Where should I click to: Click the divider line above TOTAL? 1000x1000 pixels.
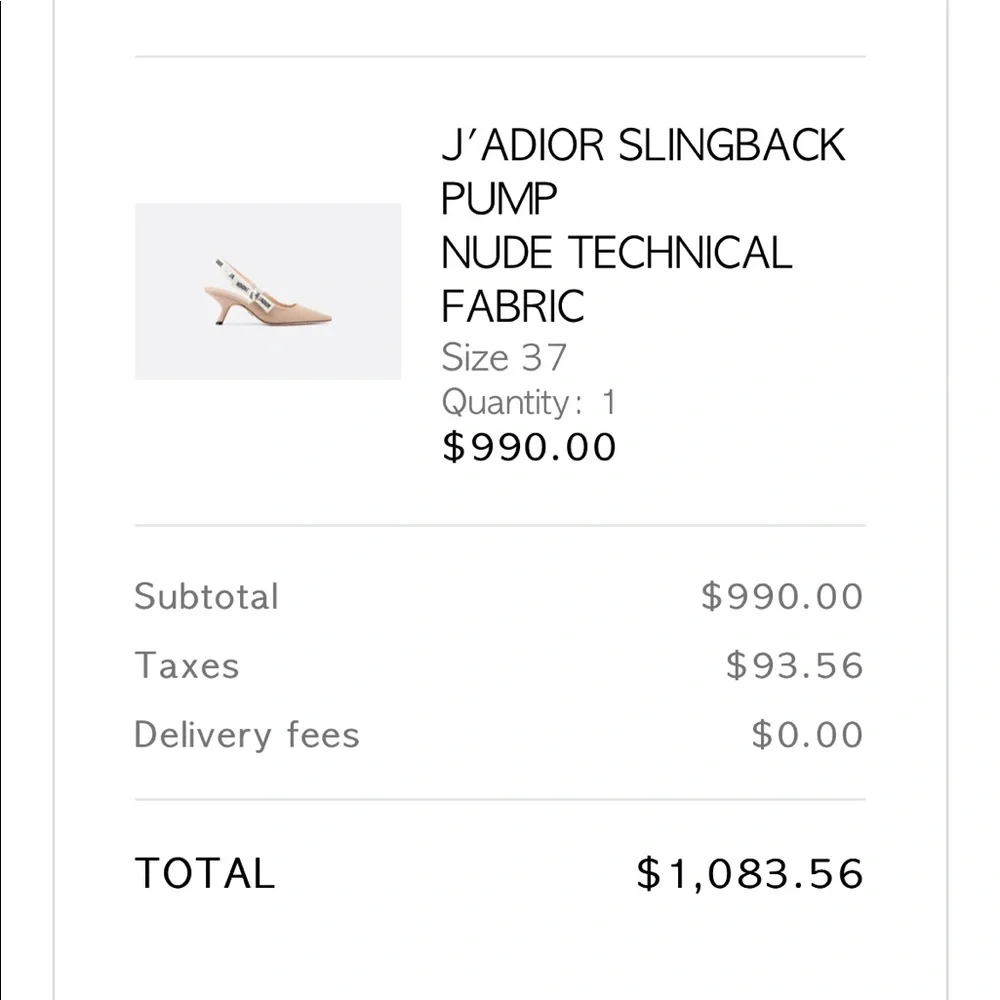[x=500, y=799]
